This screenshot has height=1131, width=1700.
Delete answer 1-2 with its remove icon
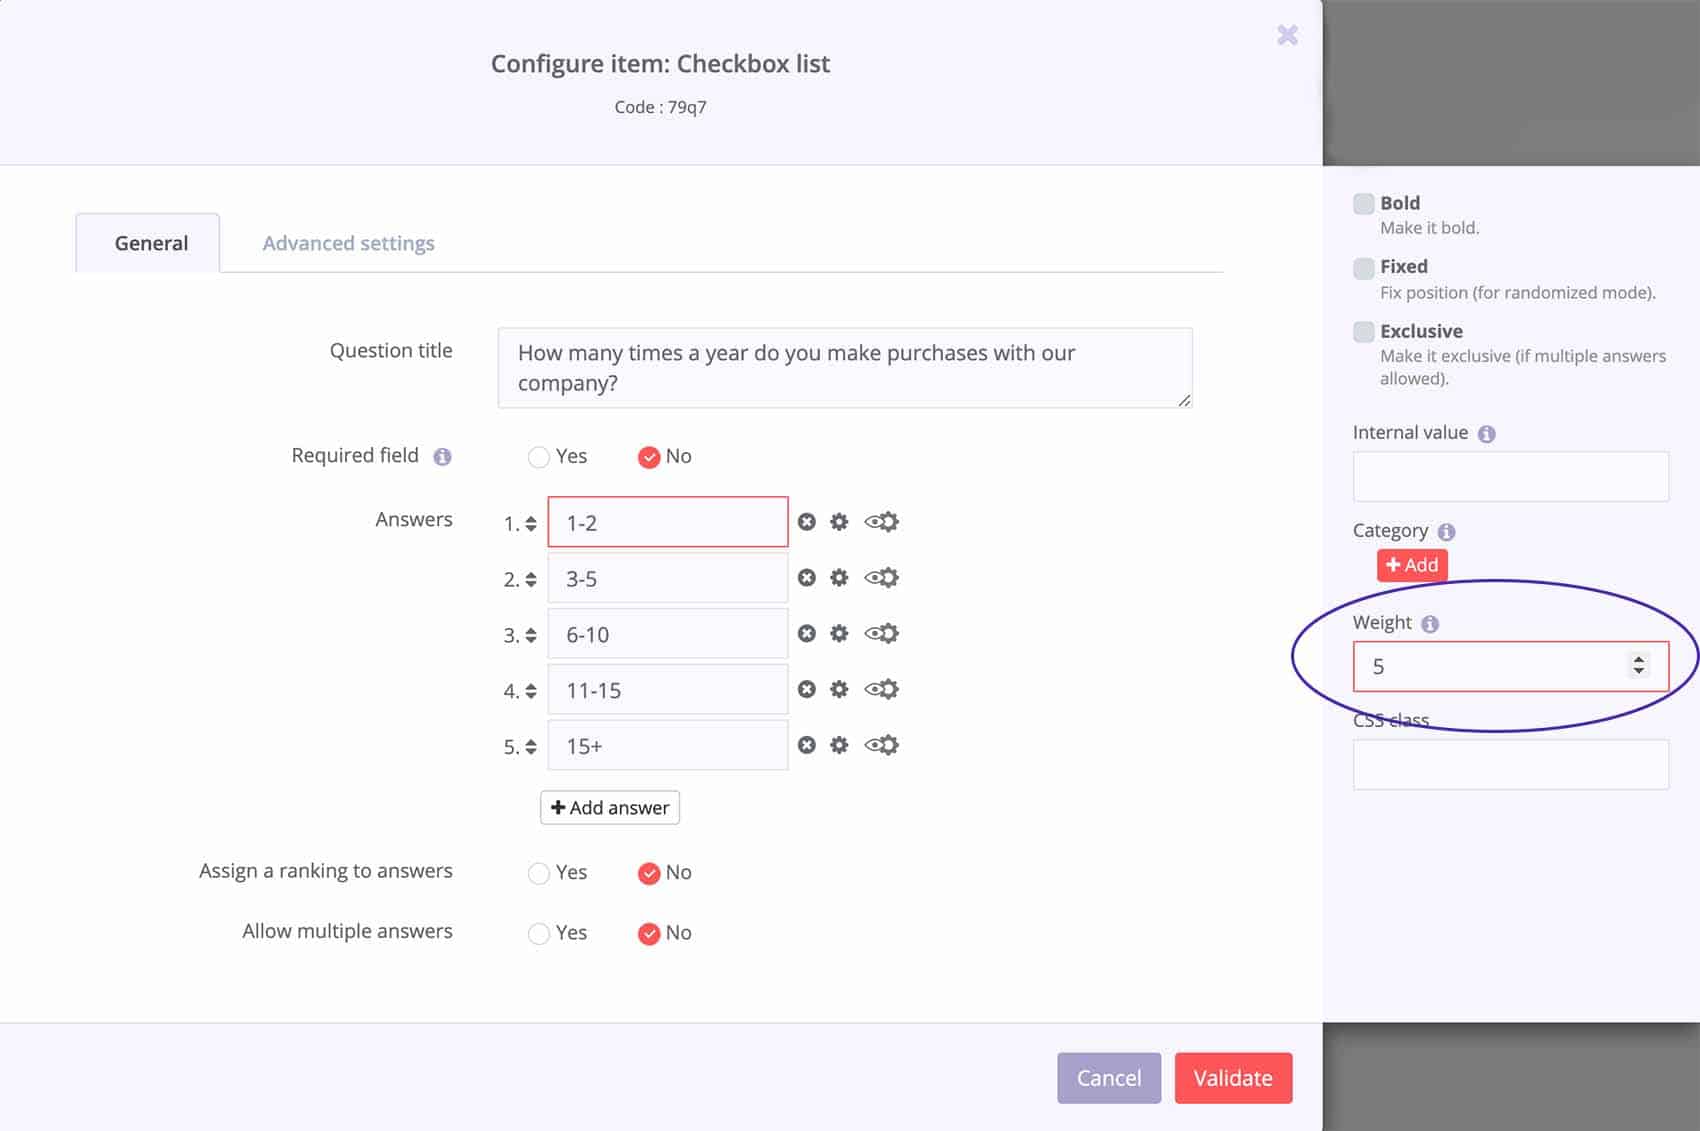(x=807, y=522)
